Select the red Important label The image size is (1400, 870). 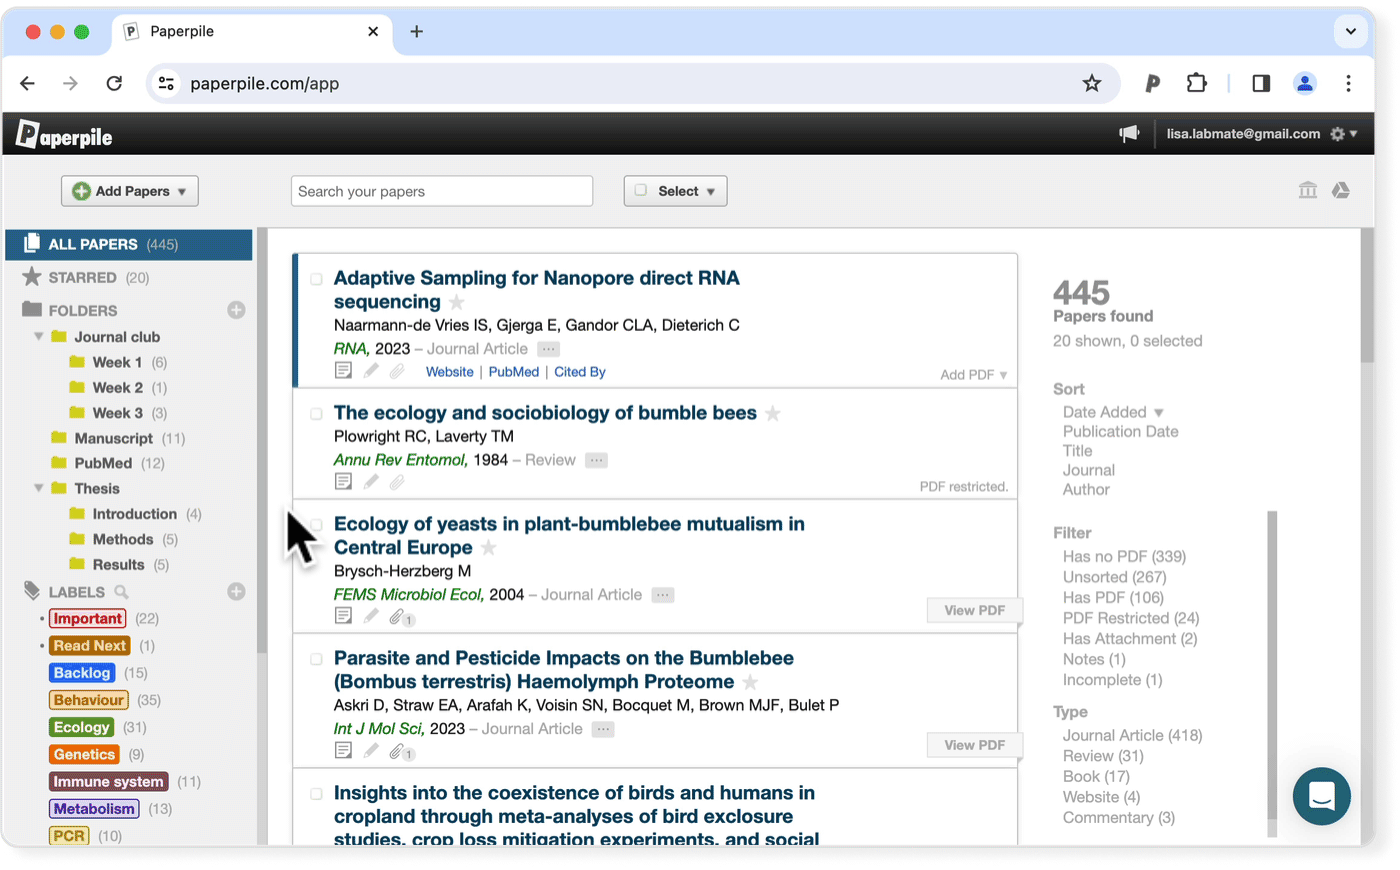click(88, 619)
